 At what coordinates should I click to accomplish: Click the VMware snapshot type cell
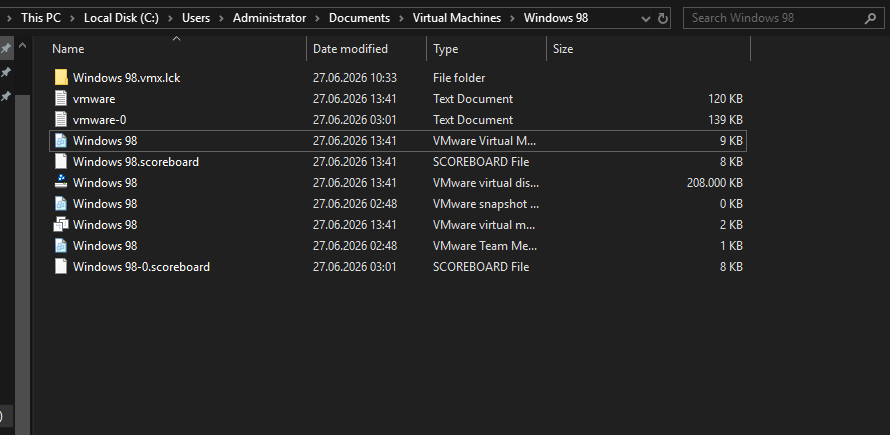point(486,203)
